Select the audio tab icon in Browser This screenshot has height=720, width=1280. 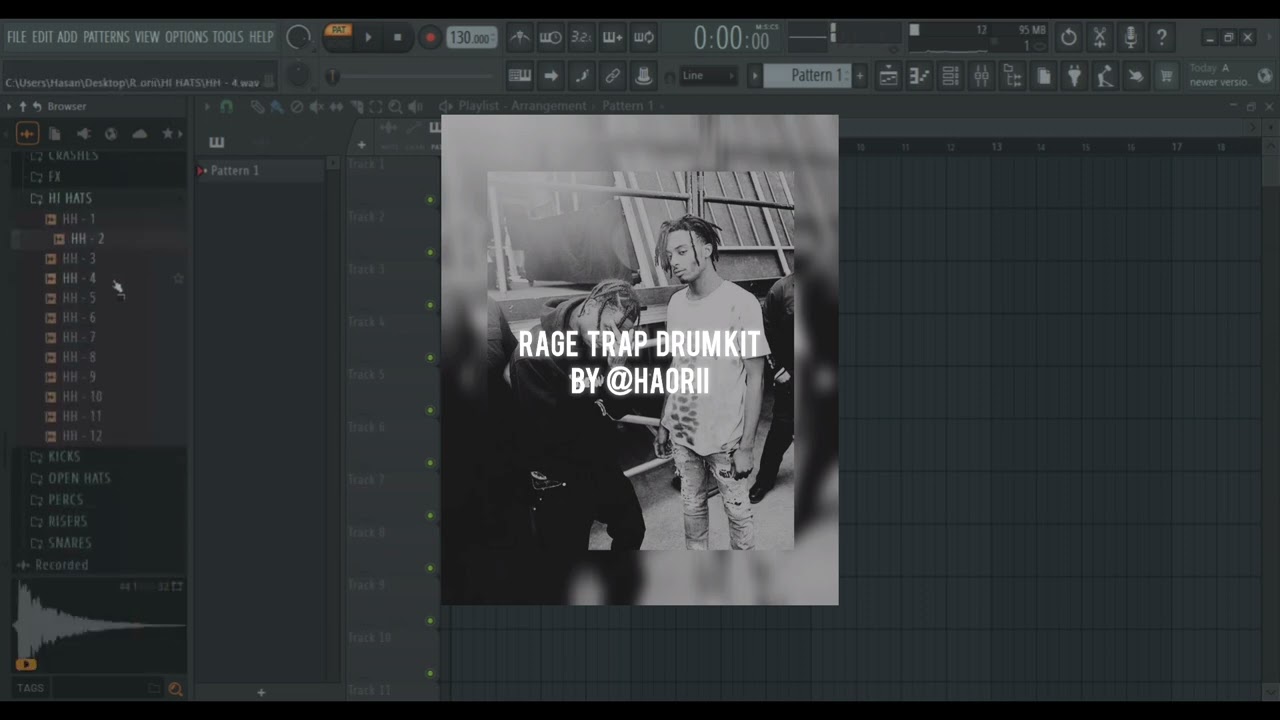27,133
